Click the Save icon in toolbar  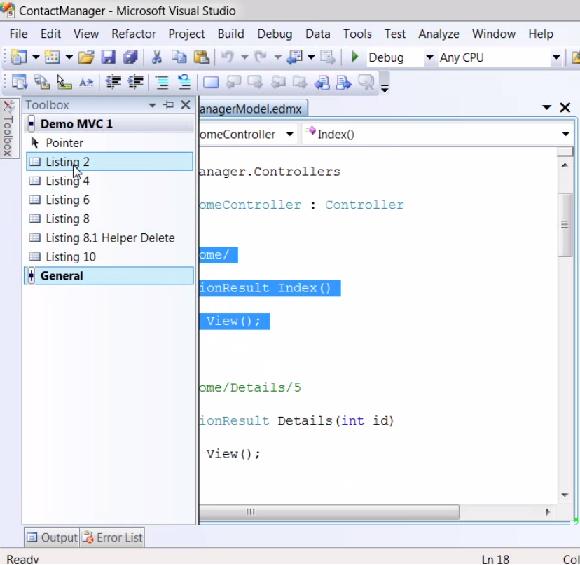click(109, 57)
